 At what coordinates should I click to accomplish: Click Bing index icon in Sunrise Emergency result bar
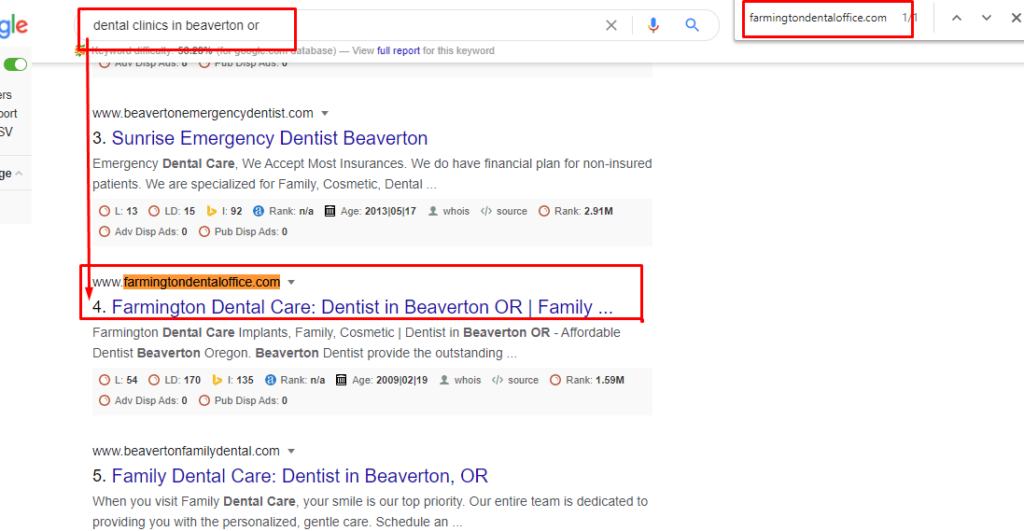[212, 211]
